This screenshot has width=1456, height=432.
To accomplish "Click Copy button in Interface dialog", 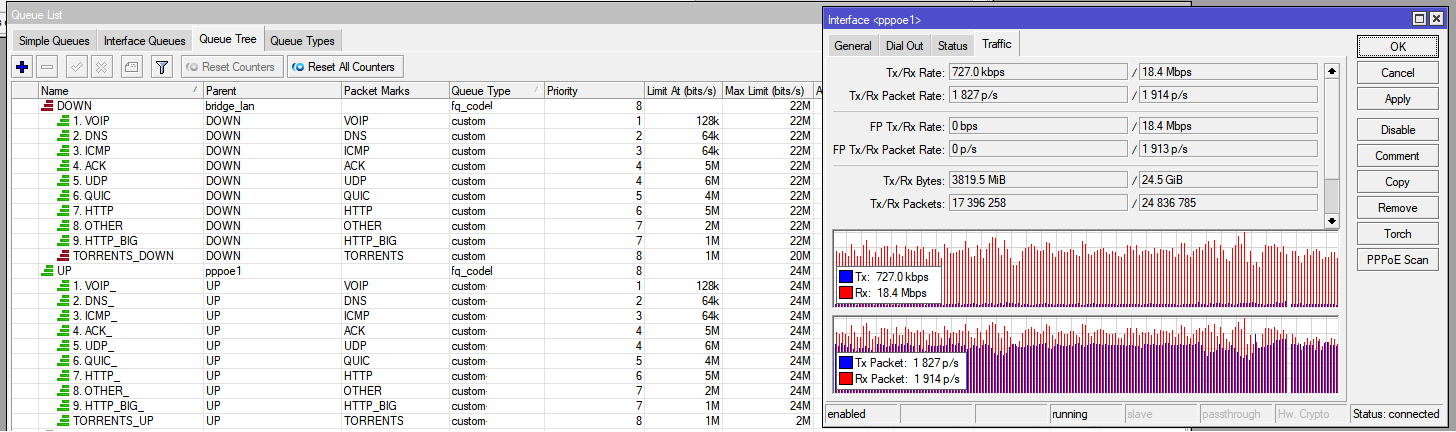I will tap(1398, 182).
